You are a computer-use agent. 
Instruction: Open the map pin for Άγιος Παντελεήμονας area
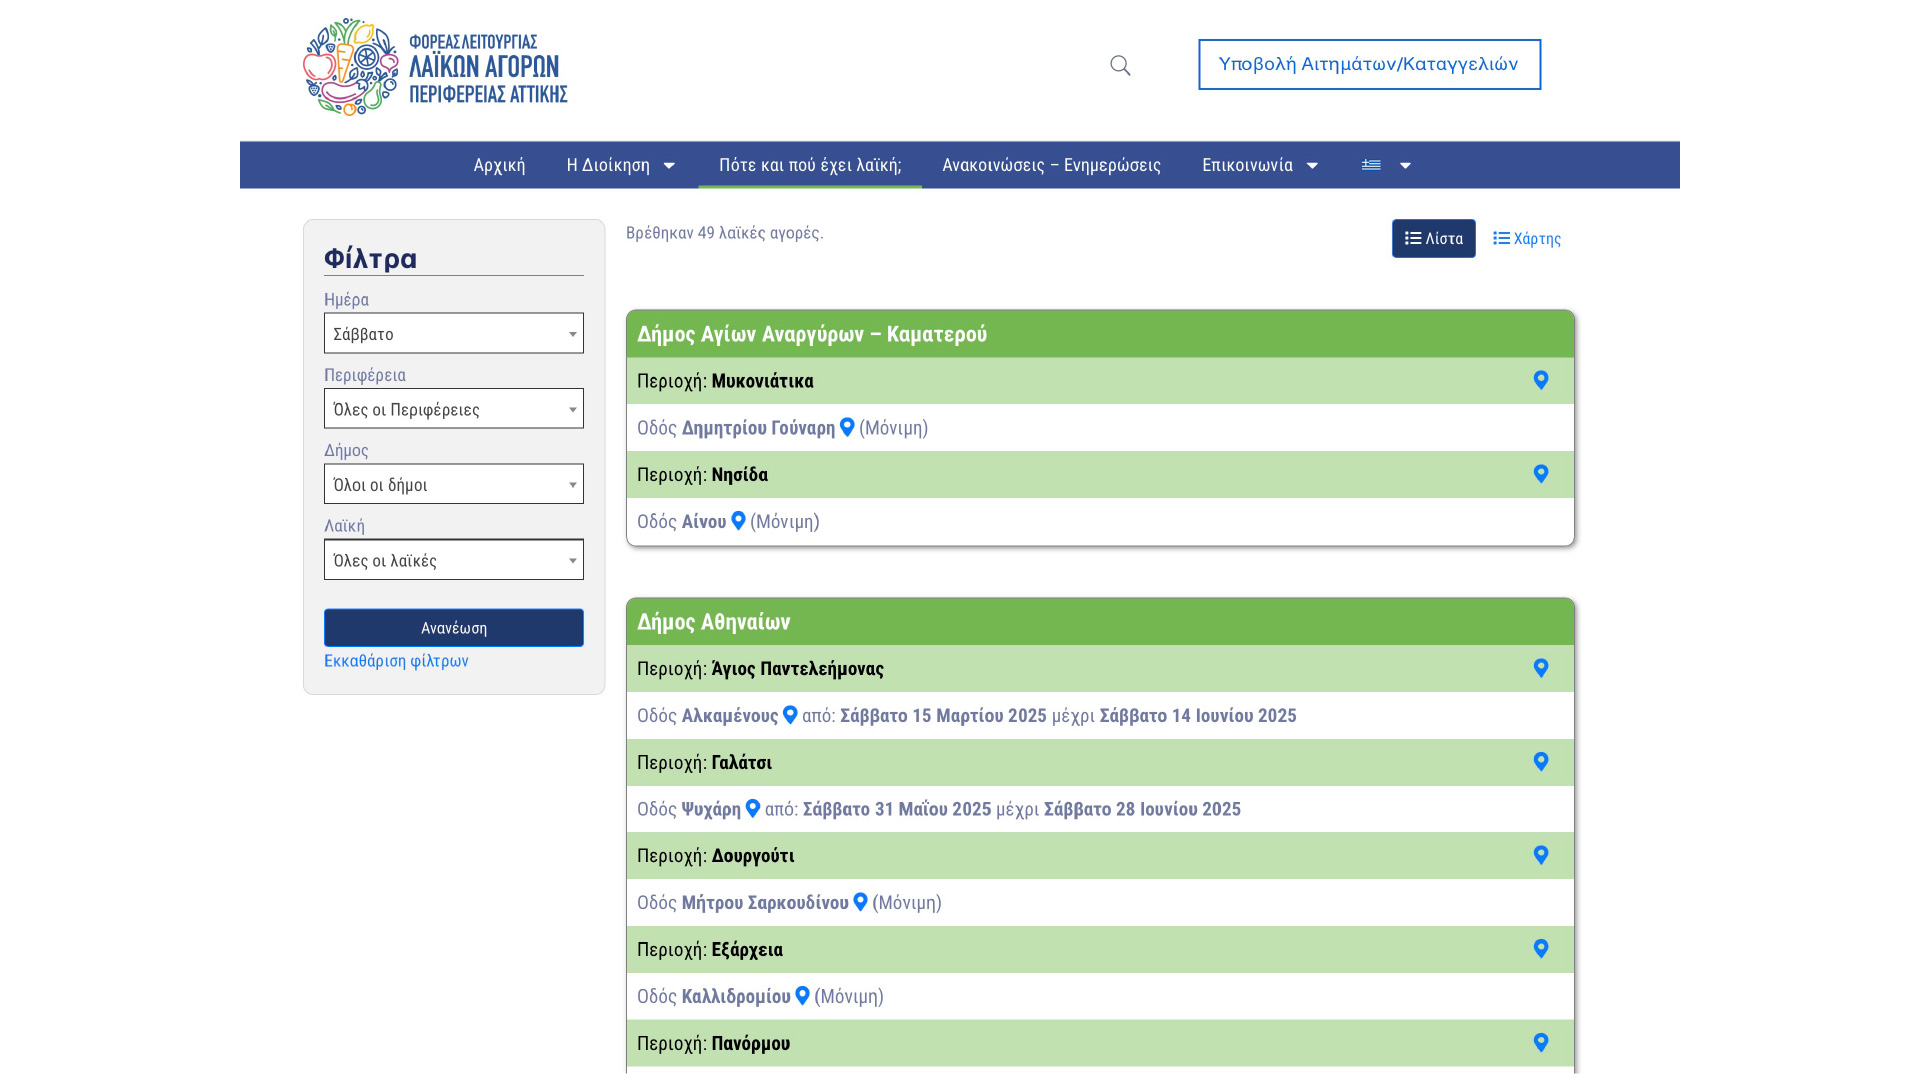(x=1540, y=668)
